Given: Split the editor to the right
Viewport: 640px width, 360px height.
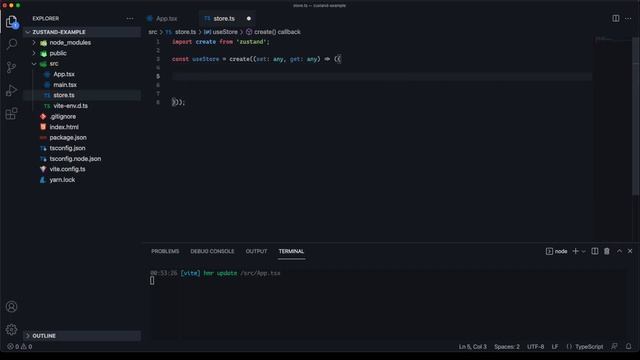Looking at the screenshot, I should pyautogui.click(x=616, y=18).
